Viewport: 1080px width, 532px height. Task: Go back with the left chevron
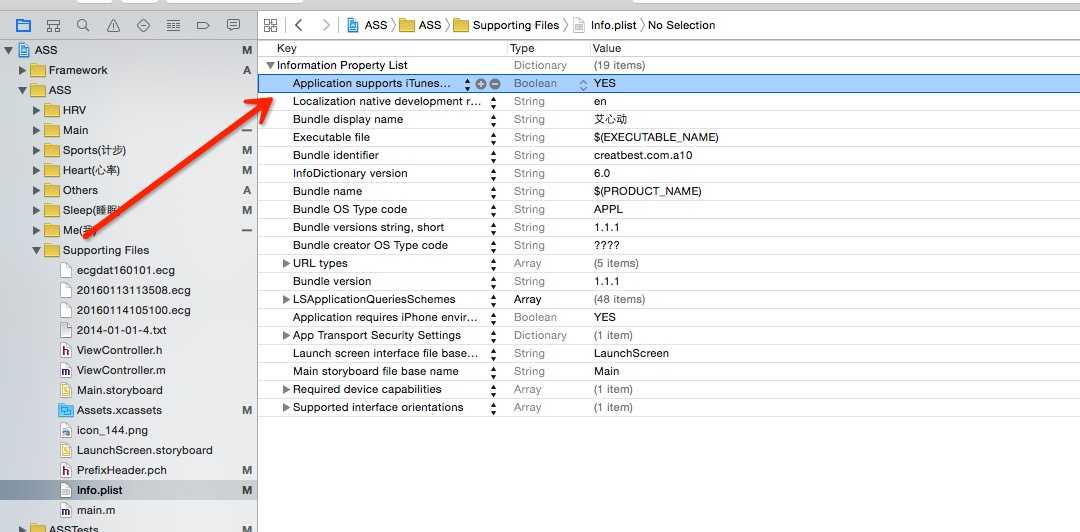(298, 25)
